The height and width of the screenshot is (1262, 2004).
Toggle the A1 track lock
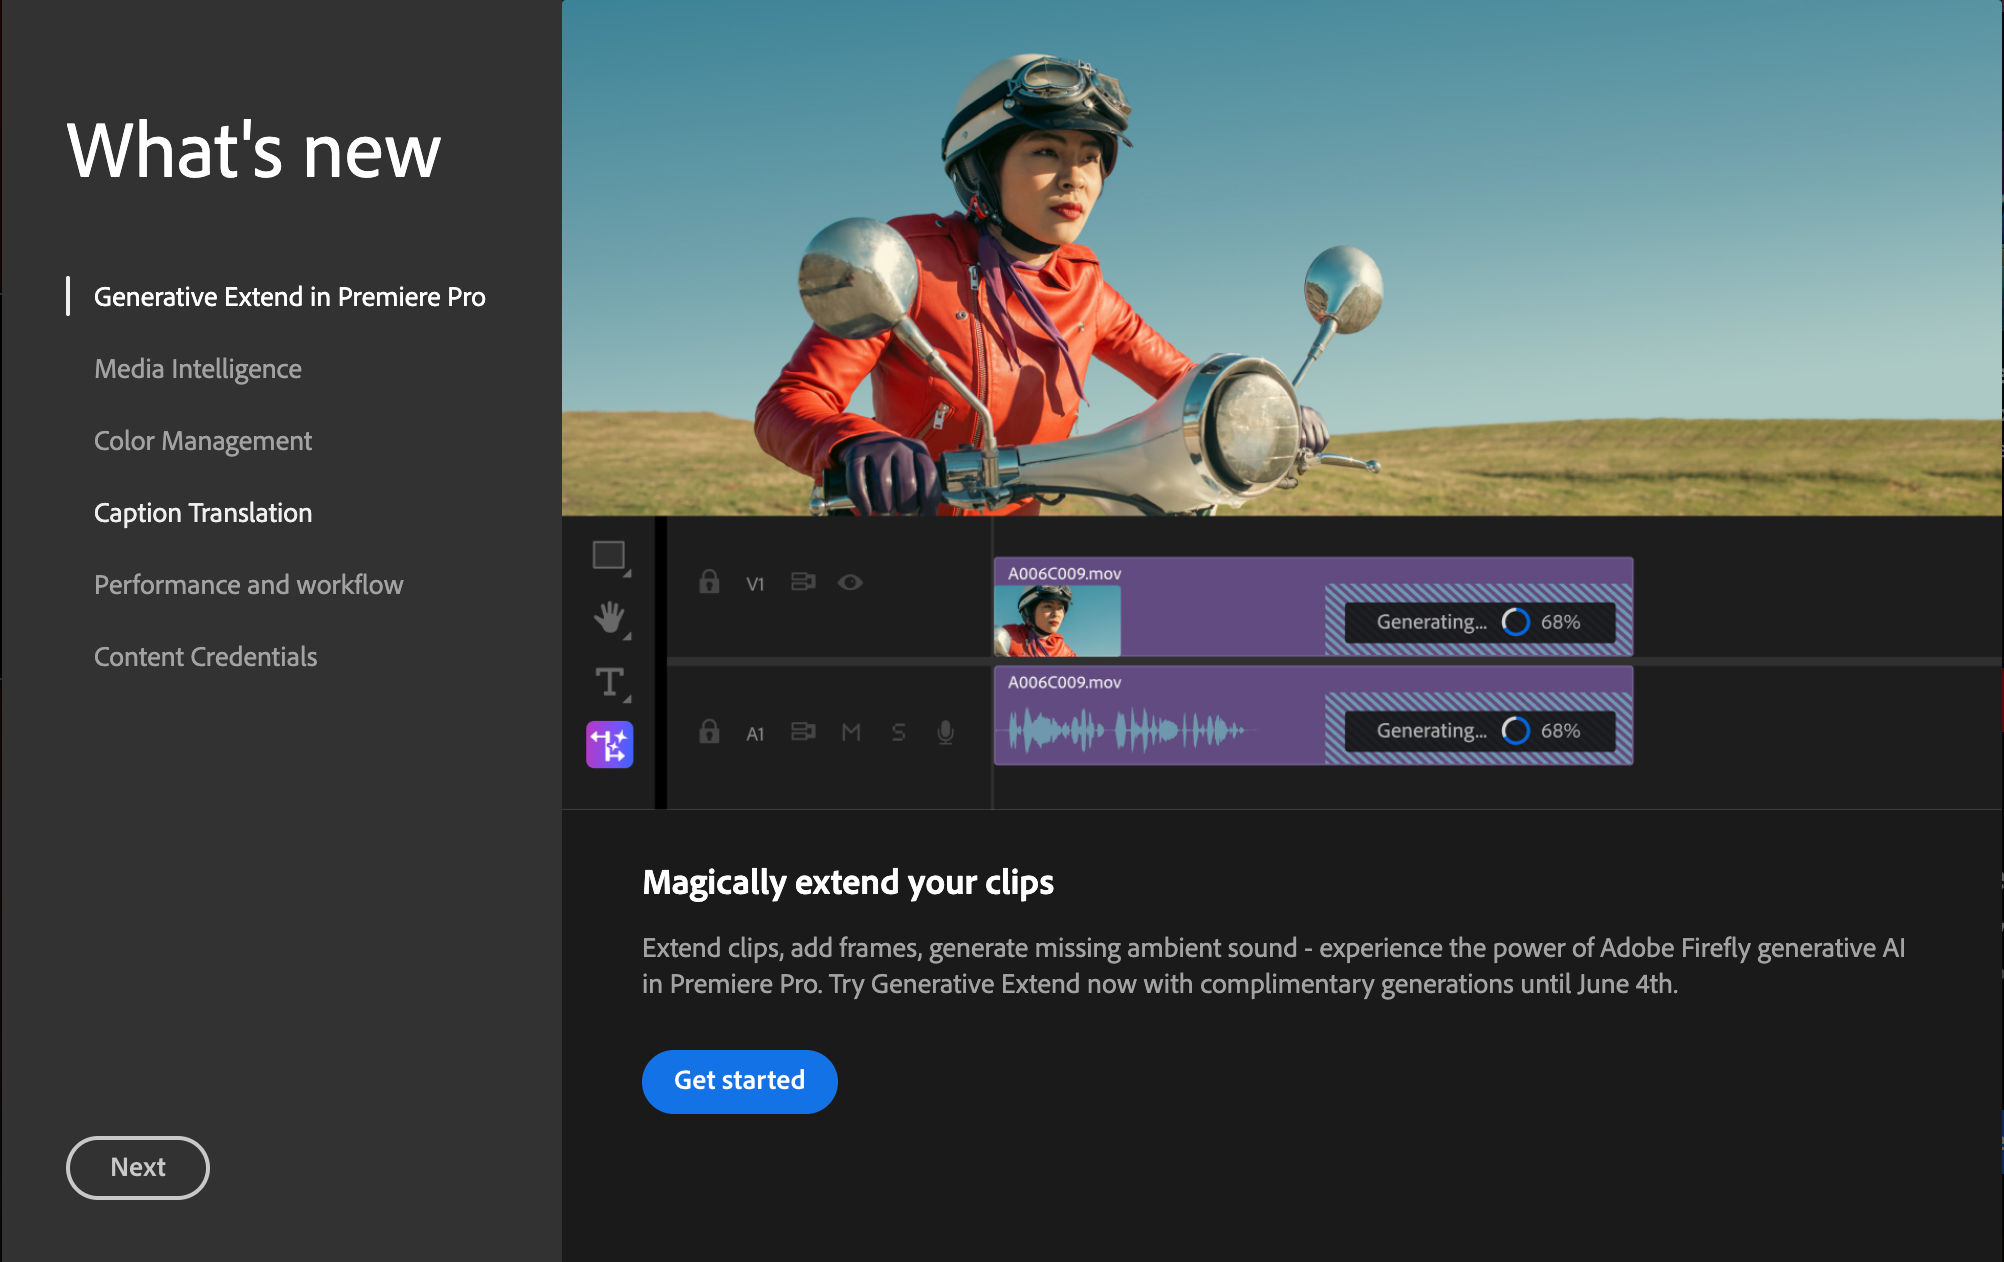pos(709,732)
